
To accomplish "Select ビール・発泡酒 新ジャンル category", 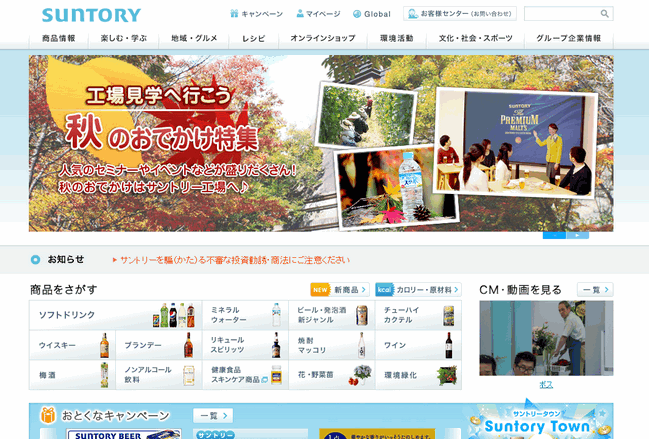I will pyautogui.click(x=332, y=315).
